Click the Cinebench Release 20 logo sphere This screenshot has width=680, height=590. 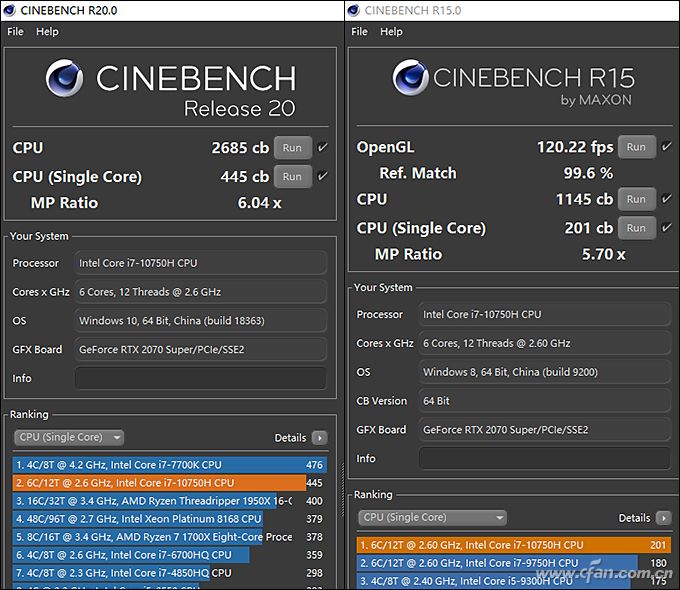point(64,78)
